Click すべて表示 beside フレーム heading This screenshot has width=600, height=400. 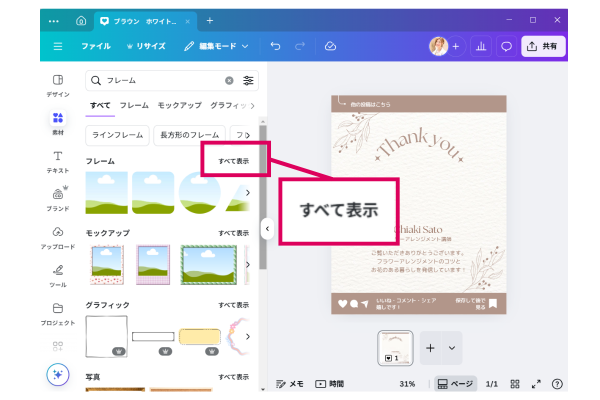click(x=234, y=161)
